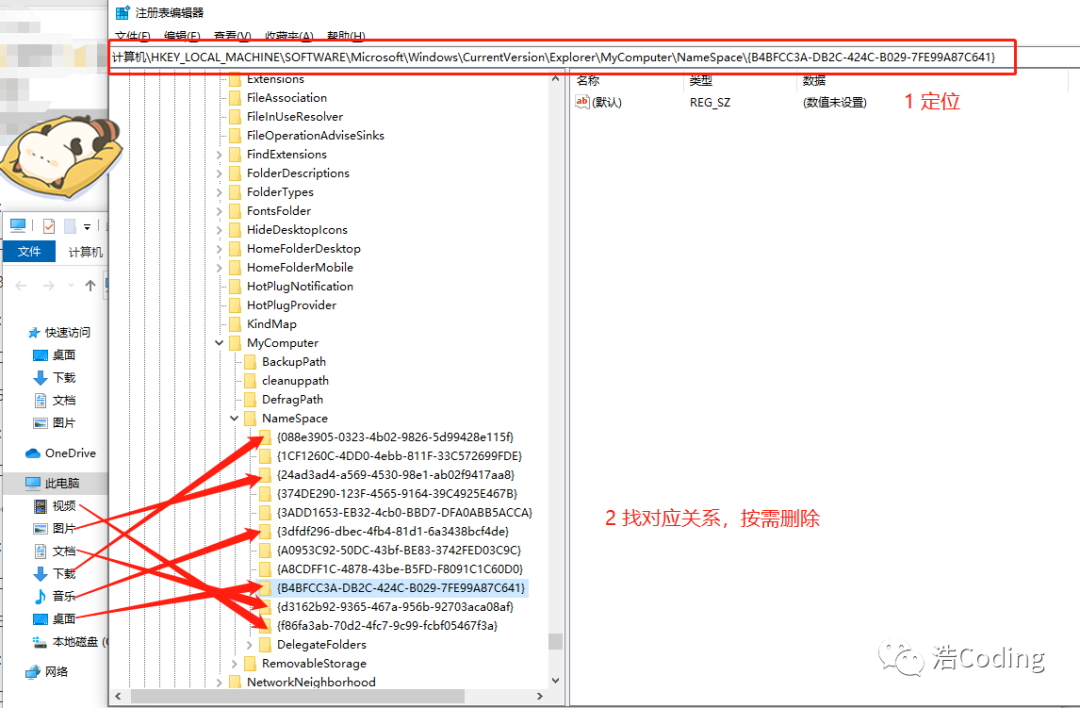Select key {3ADD1653-EB32-4cb0-BBD7-DFA0ABB5ACCA}
The height and width of the screenshot is (708, 1080).
[x=404, y=512]
